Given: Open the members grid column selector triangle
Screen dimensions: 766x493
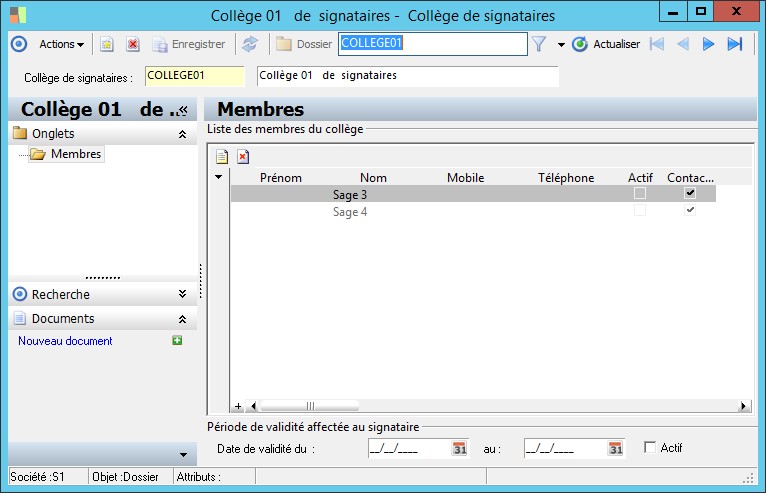Looking at the screenshot, I should [x=218, y=177].
